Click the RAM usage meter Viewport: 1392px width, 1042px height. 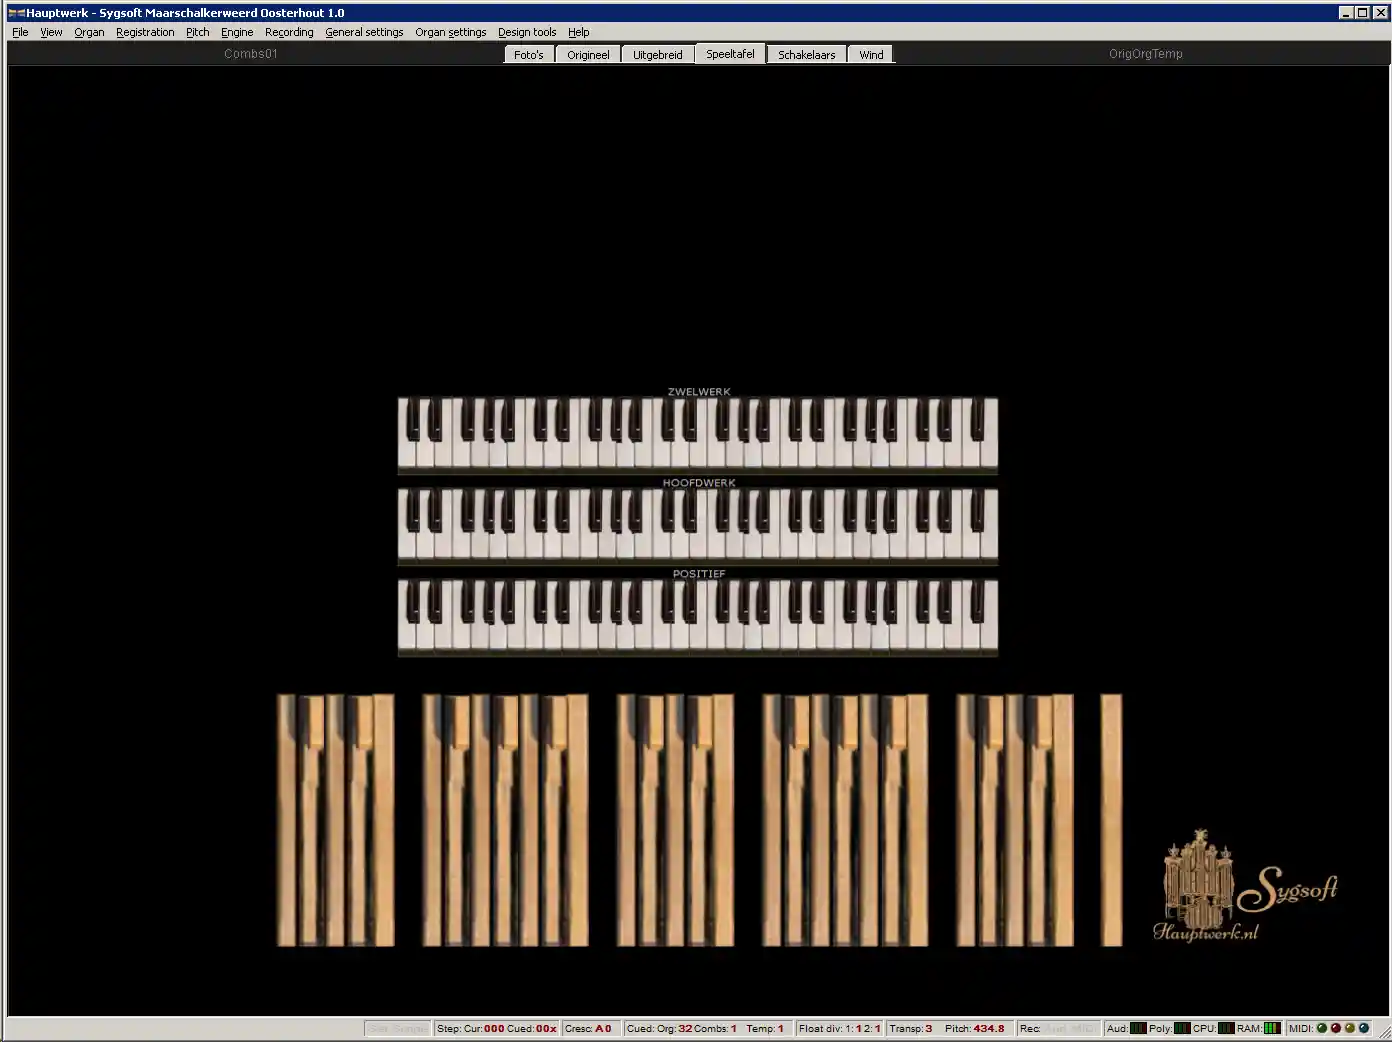pos(1272,1028)
